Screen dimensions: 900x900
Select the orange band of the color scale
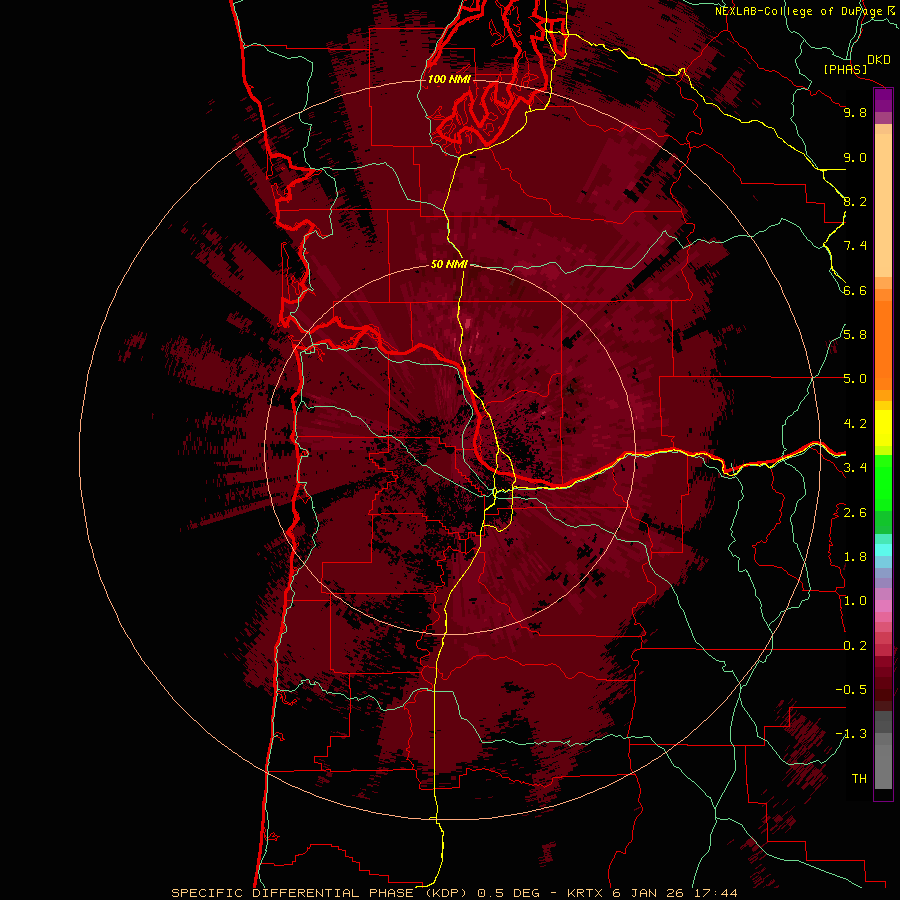coord(883,345)
